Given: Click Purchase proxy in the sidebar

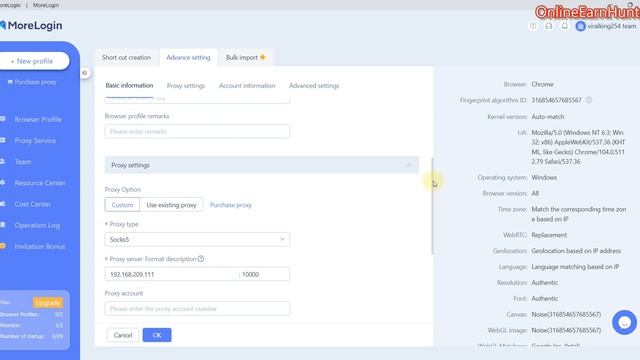Looking at the screenshot, I should pos(32,82).
